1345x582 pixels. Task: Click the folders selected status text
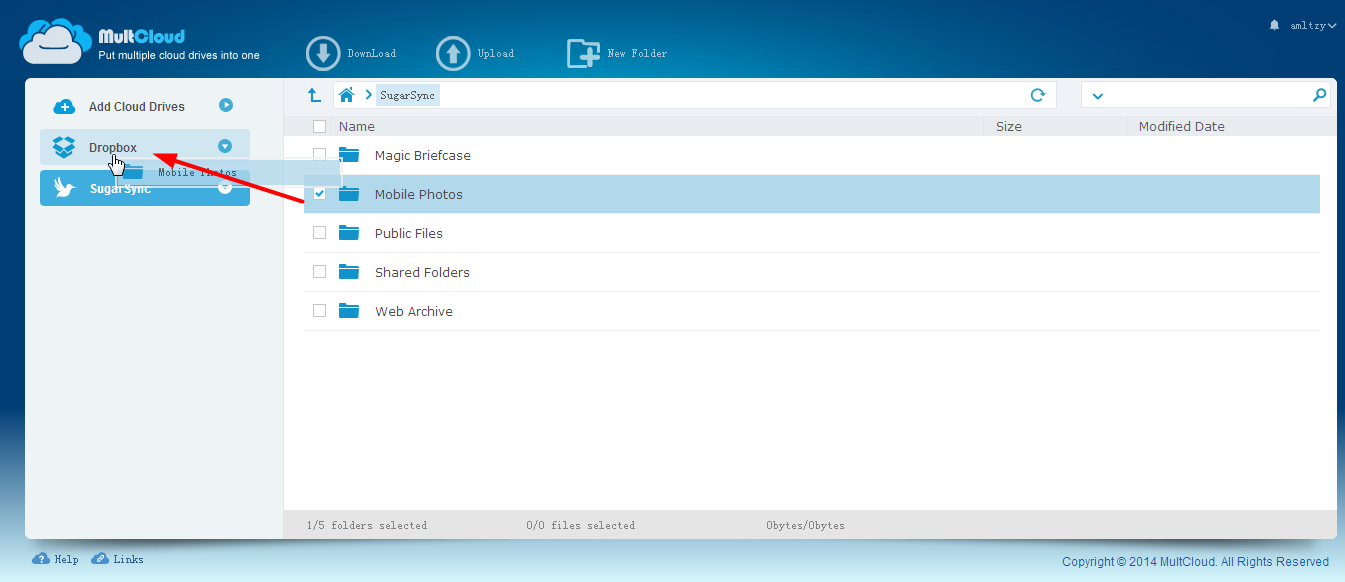pyautogui.click(x=367, y=525)
